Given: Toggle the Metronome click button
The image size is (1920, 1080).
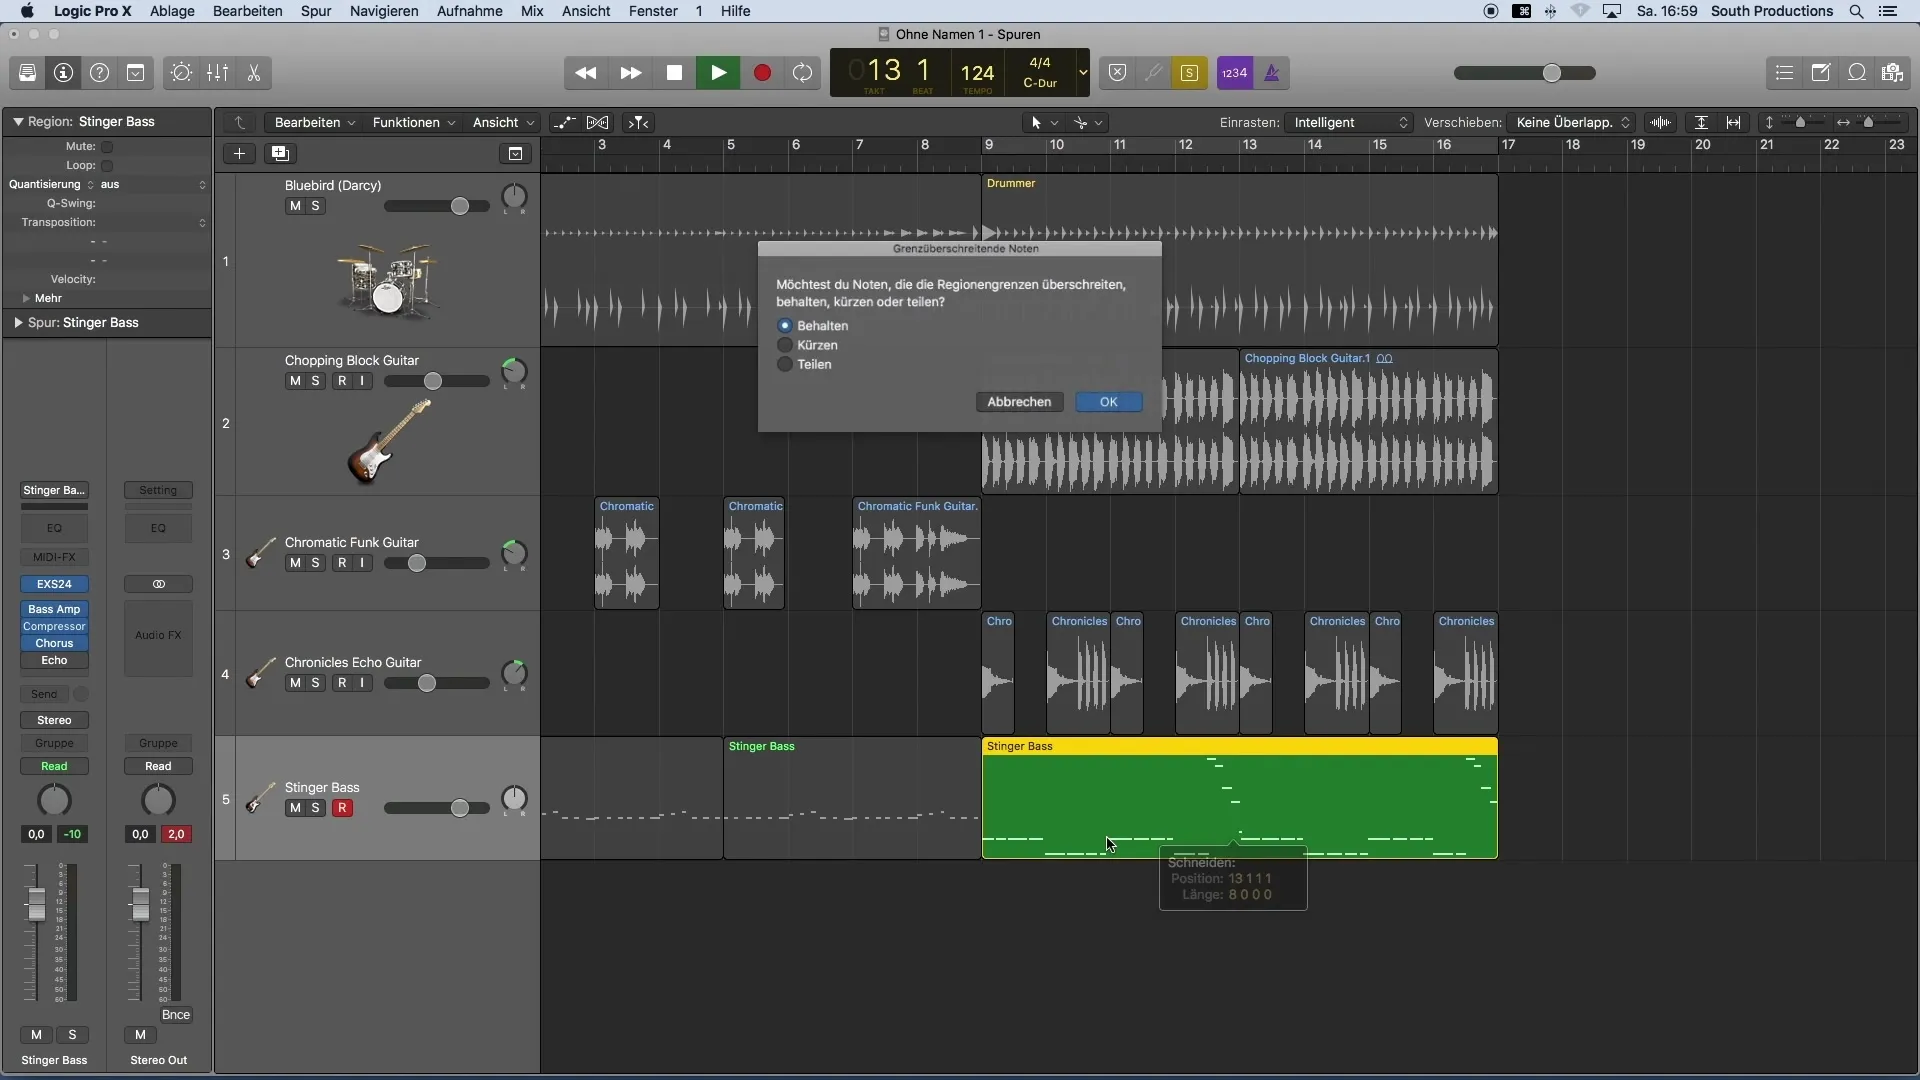Looking at the screenshot, I should pos(1271,73).
